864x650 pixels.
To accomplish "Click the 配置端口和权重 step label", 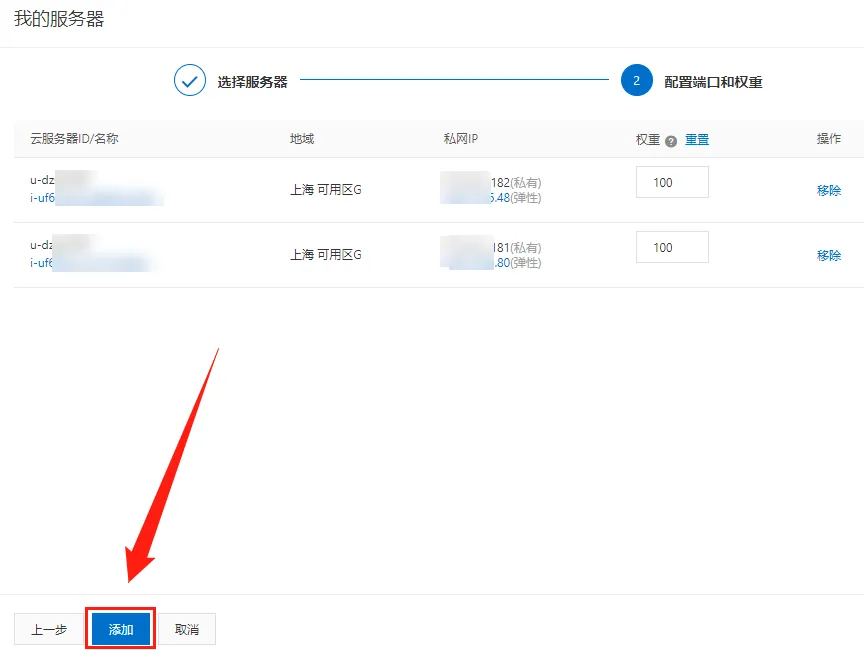I will tap(713, 82).
